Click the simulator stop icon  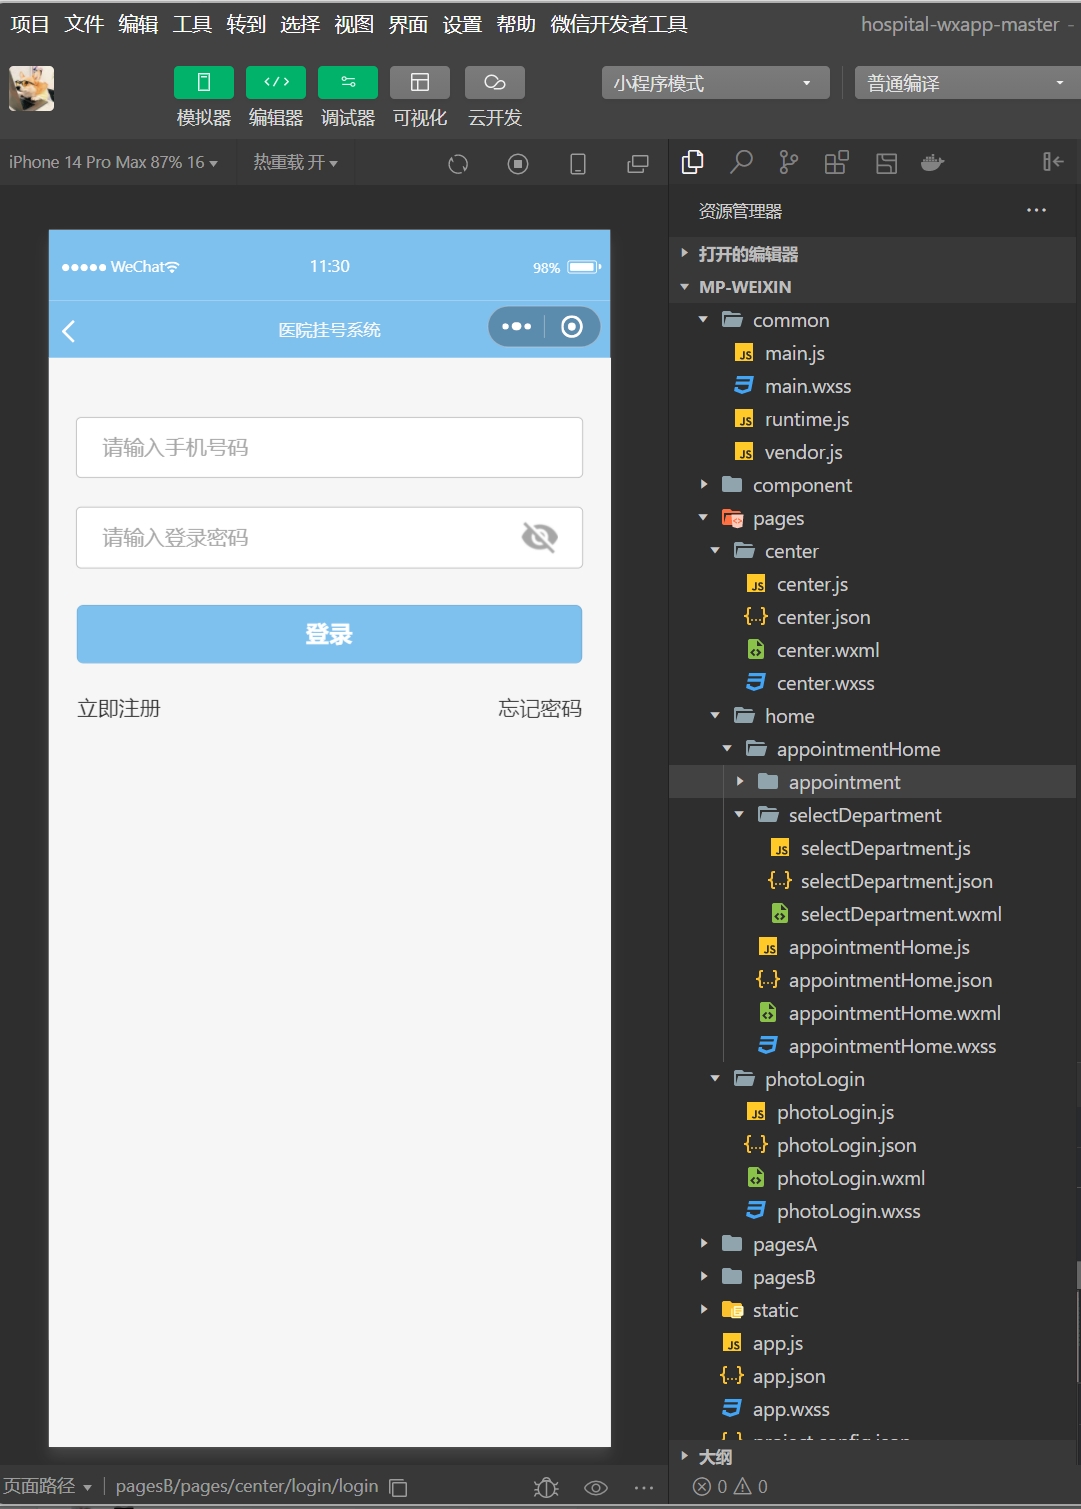(518, 164)
